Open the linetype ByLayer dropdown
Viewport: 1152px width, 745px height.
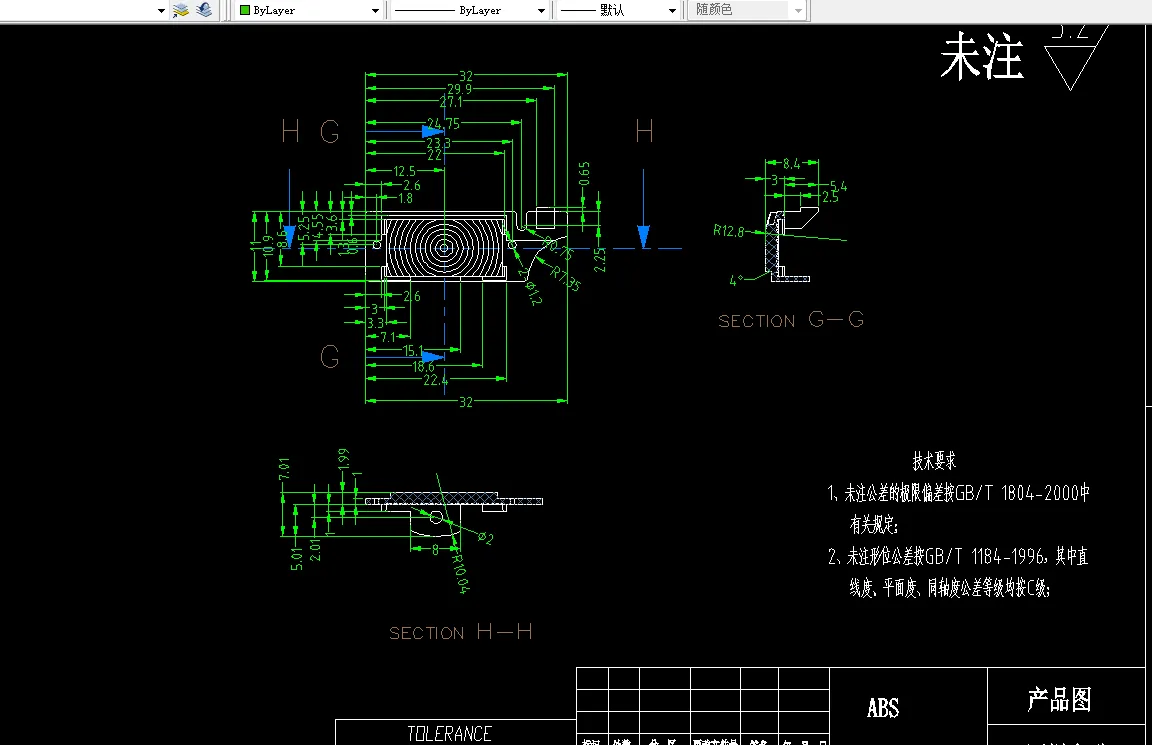tap(541, 10)
